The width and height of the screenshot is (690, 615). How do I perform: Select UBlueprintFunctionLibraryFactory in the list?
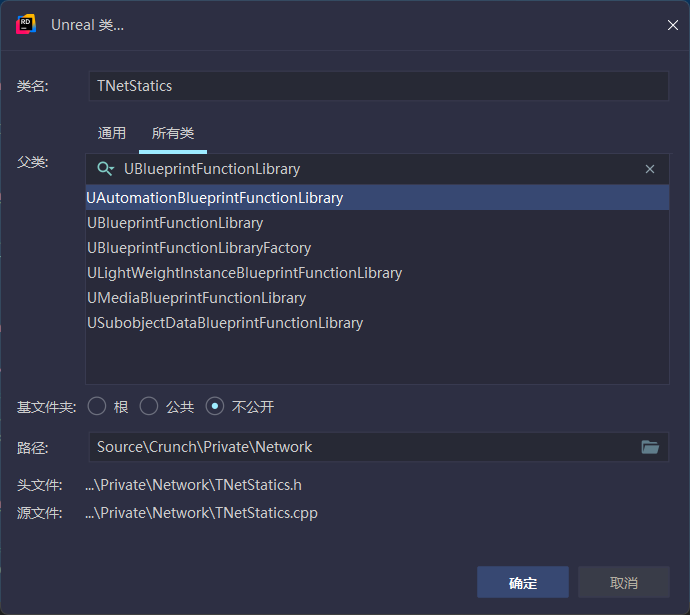(378, 248)
